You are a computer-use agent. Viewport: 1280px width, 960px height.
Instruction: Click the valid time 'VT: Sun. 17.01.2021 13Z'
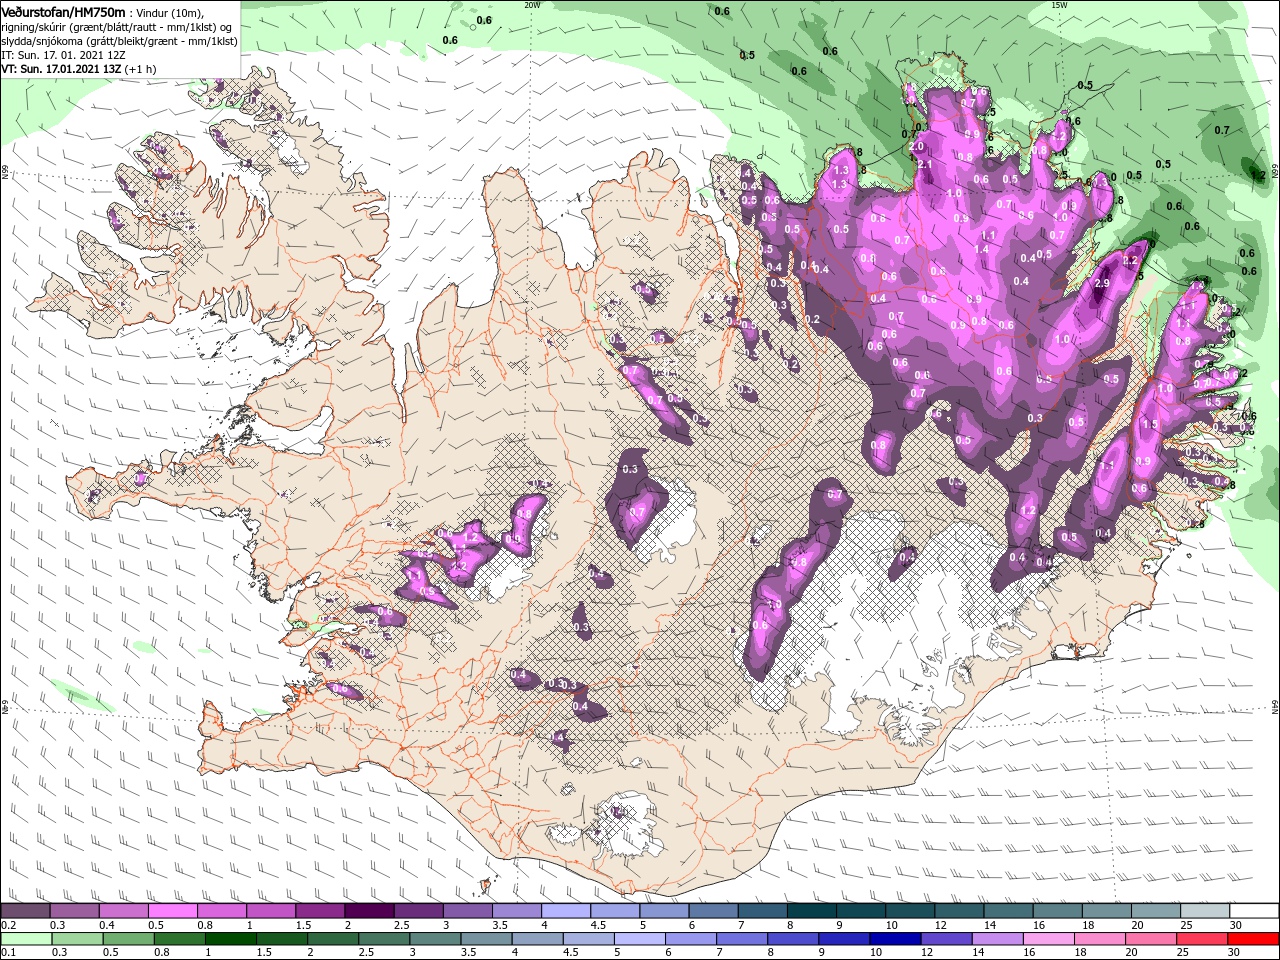click(62, 70)
